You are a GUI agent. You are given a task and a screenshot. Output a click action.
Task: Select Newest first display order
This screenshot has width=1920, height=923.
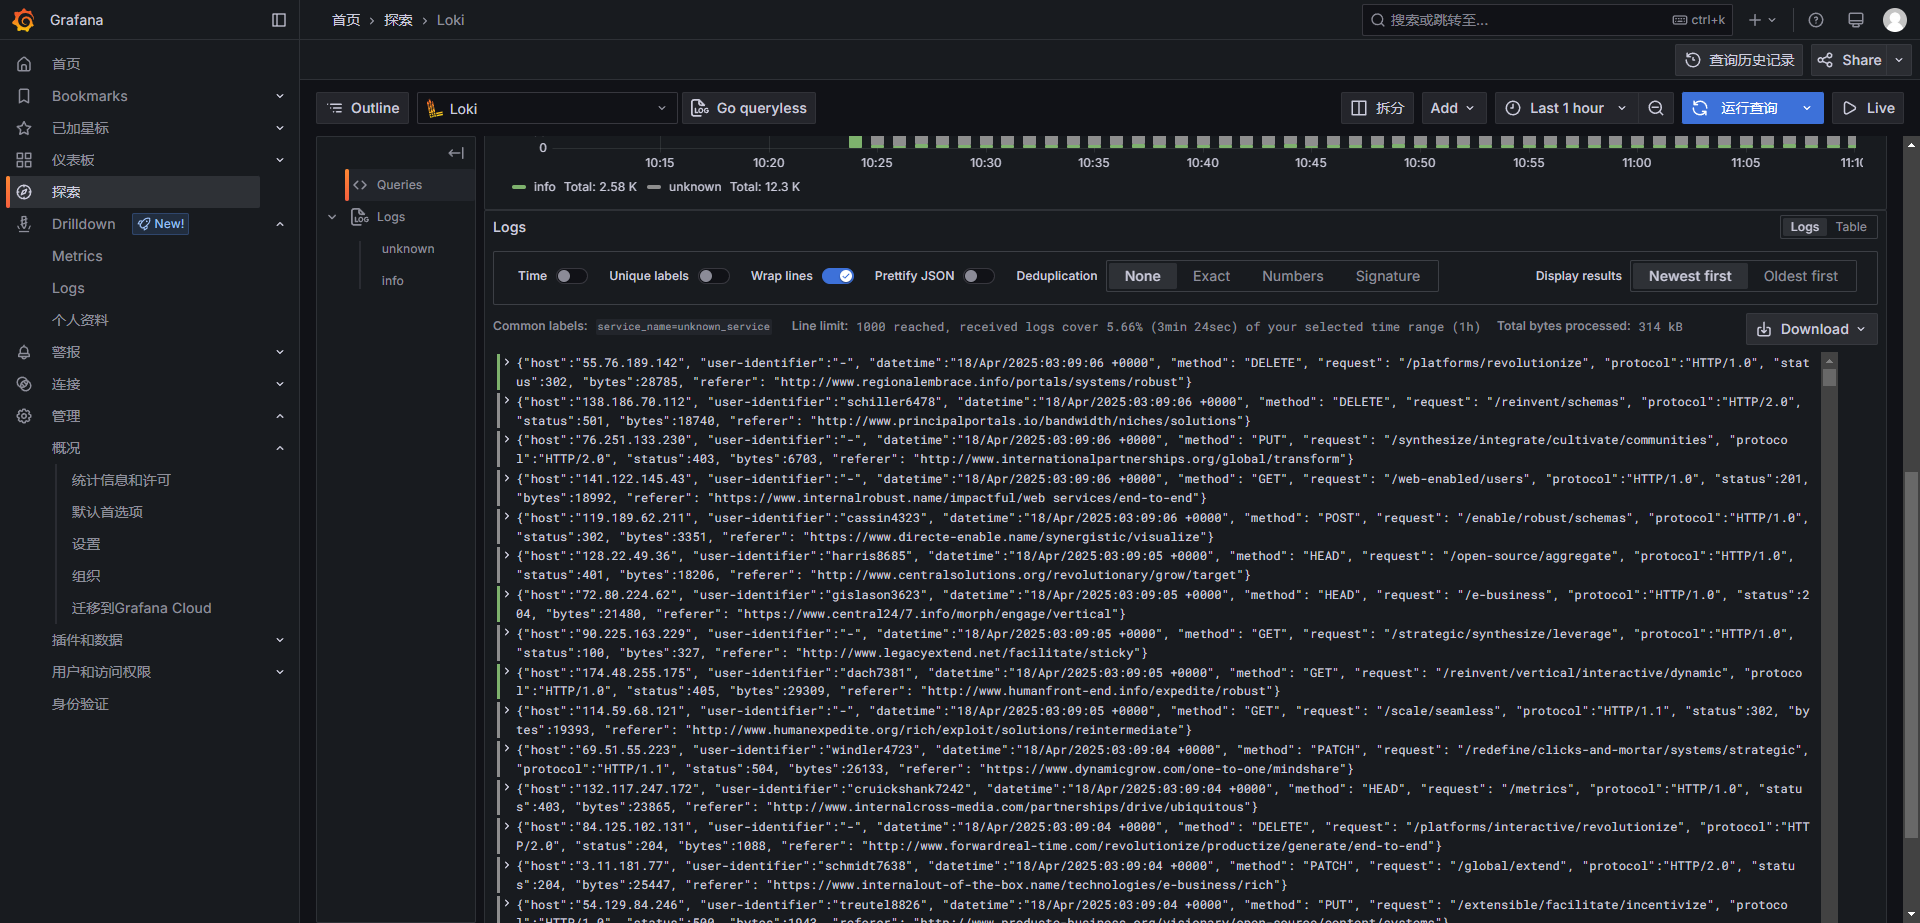pos(1690,276)
